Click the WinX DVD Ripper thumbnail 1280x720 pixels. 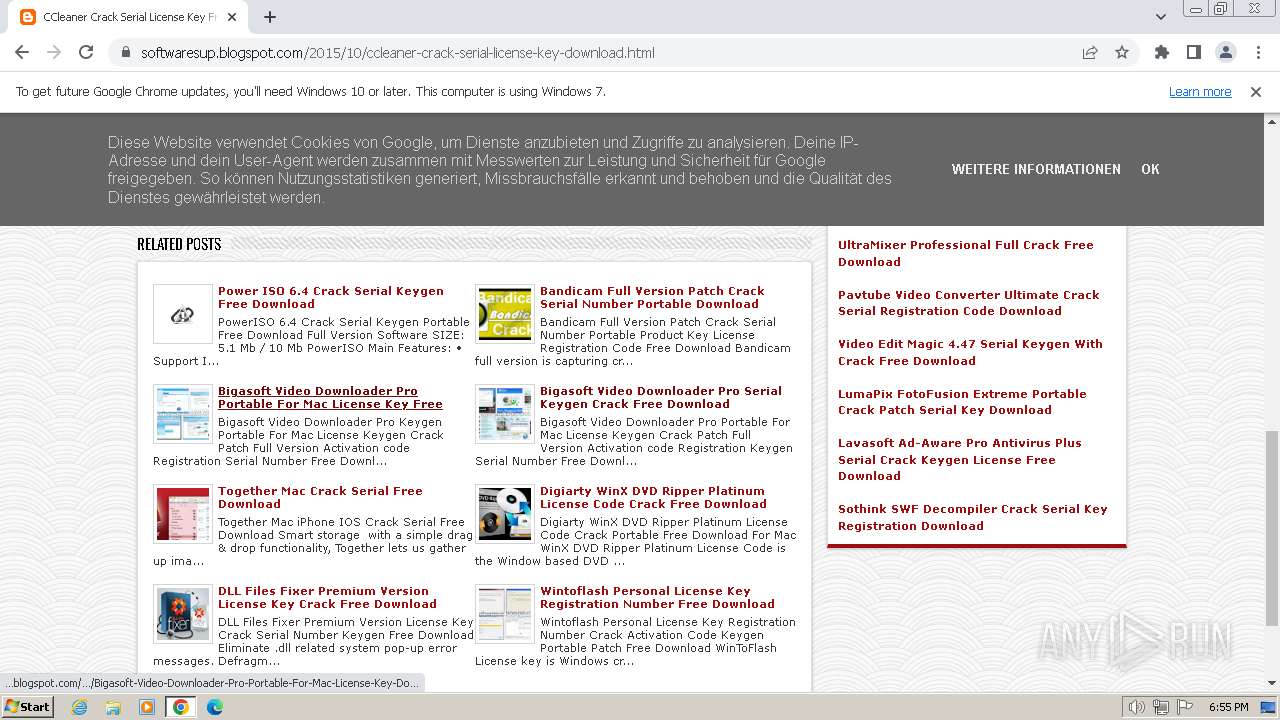505,514
